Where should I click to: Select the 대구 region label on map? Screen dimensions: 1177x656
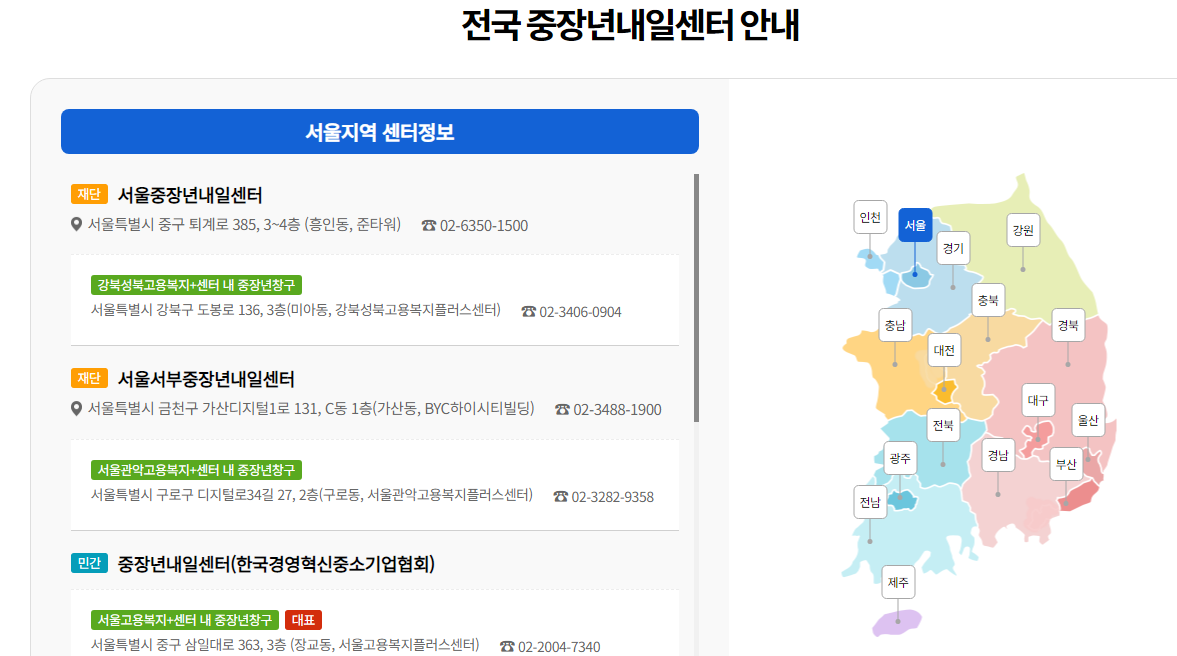(x=1038, y=400)
